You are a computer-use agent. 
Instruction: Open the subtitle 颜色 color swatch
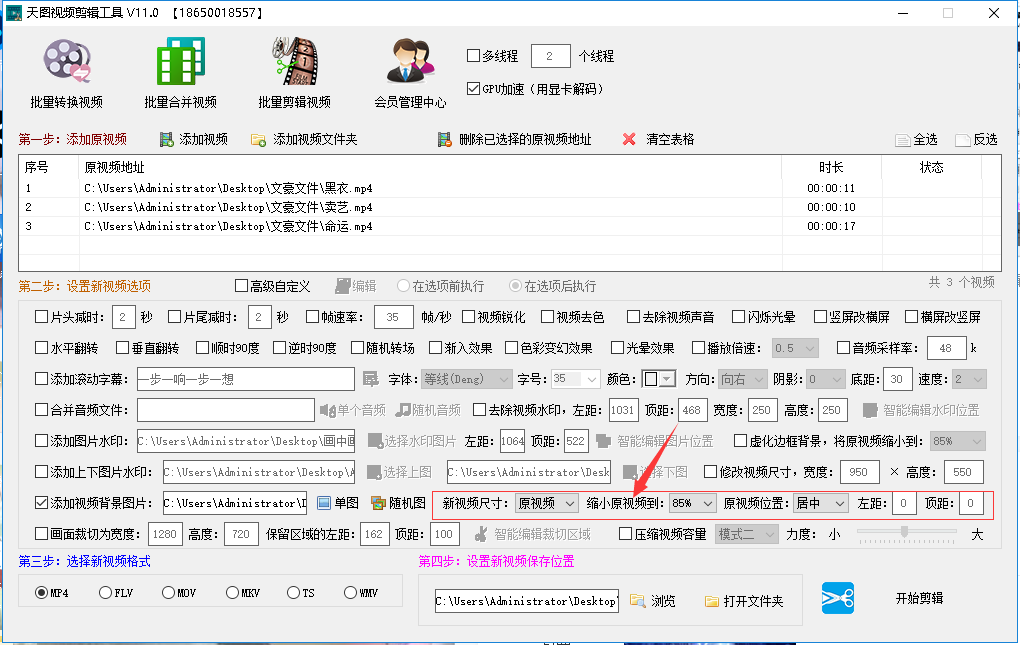click(x=659, y=379)
